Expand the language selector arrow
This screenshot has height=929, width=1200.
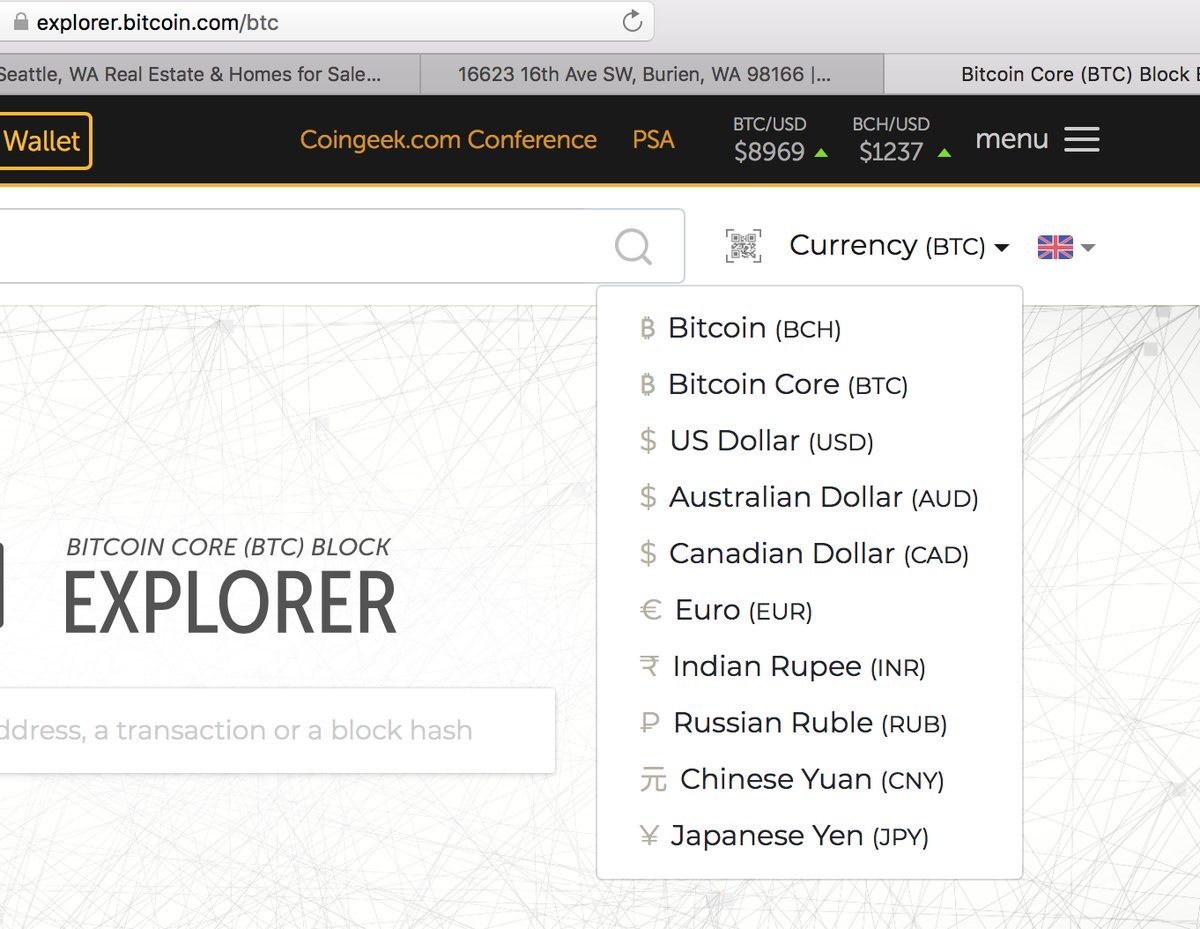1088,247
